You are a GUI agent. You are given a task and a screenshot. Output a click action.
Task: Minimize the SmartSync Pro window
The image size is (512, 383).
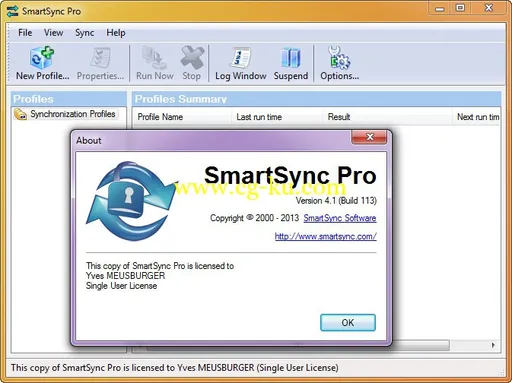point(440,8)
